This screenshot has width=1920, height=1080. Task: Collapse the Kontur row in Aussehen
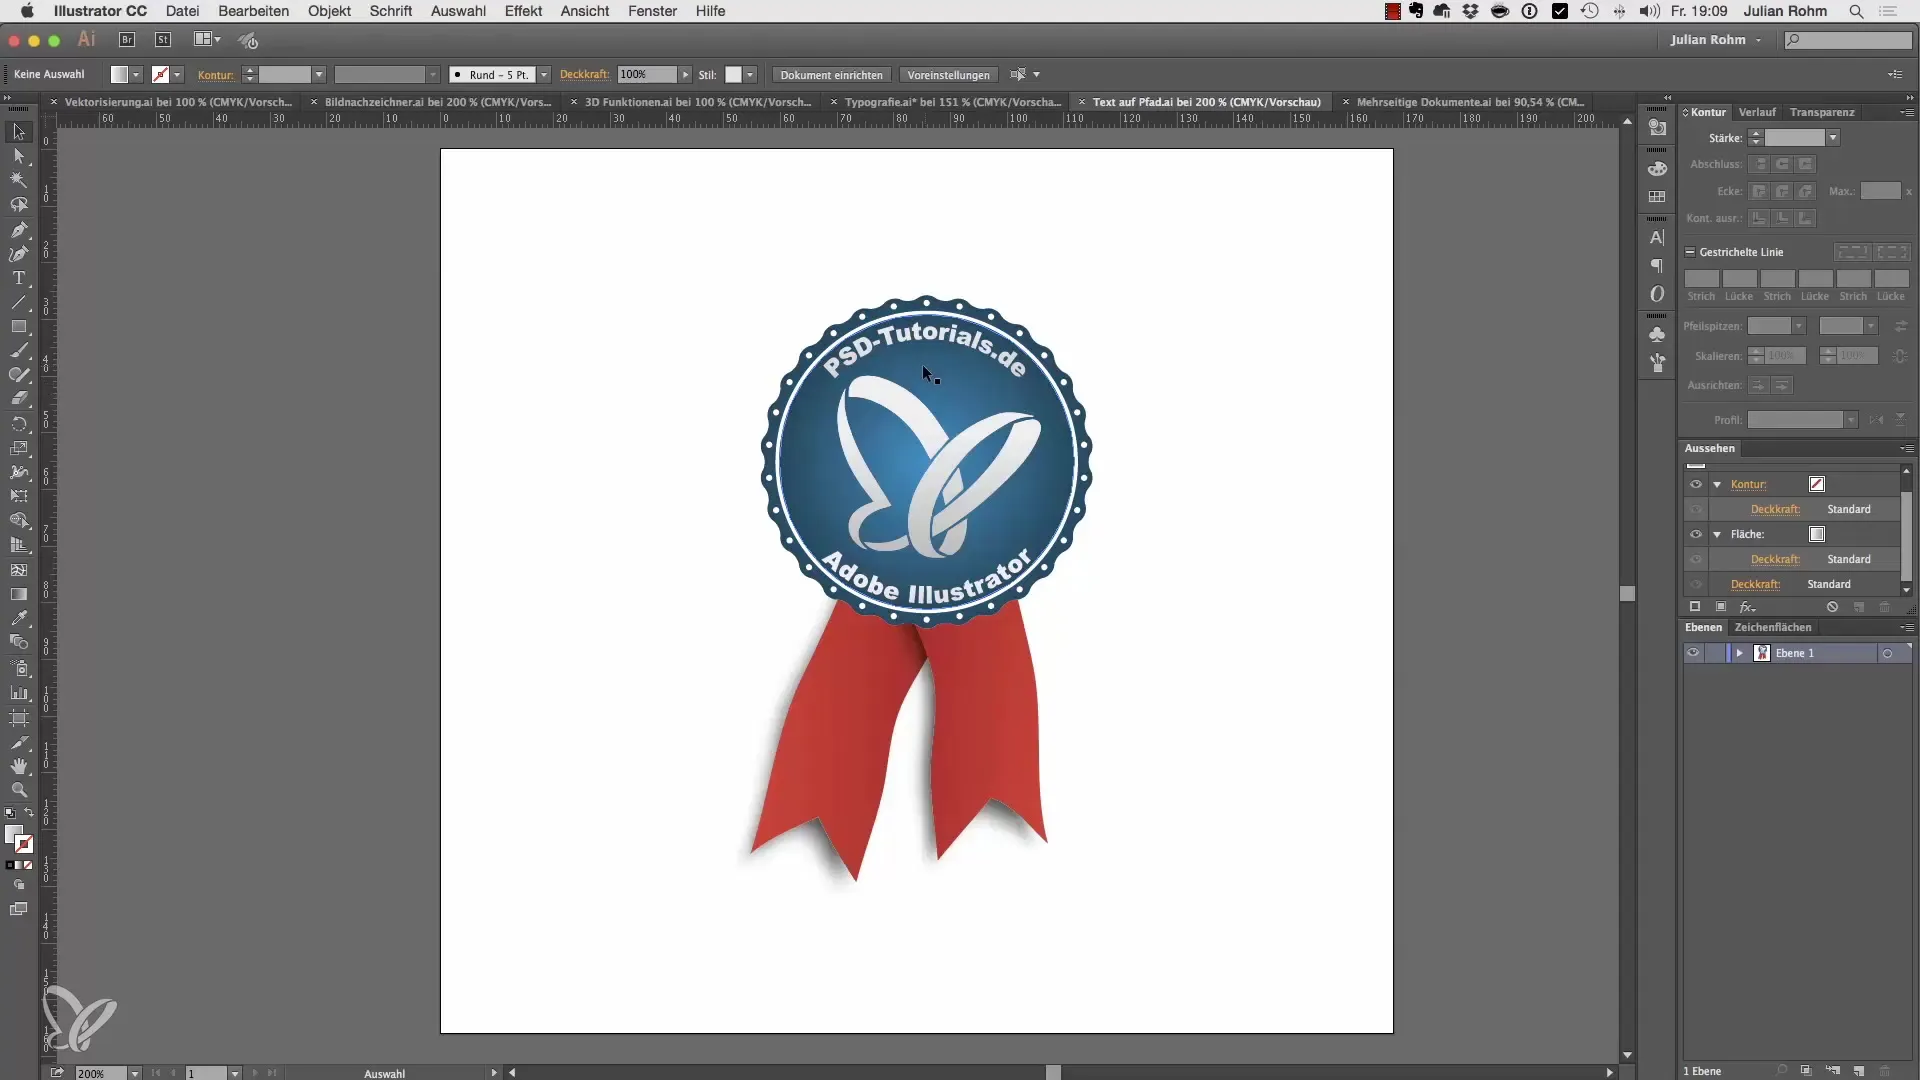tap(1717, 484)
